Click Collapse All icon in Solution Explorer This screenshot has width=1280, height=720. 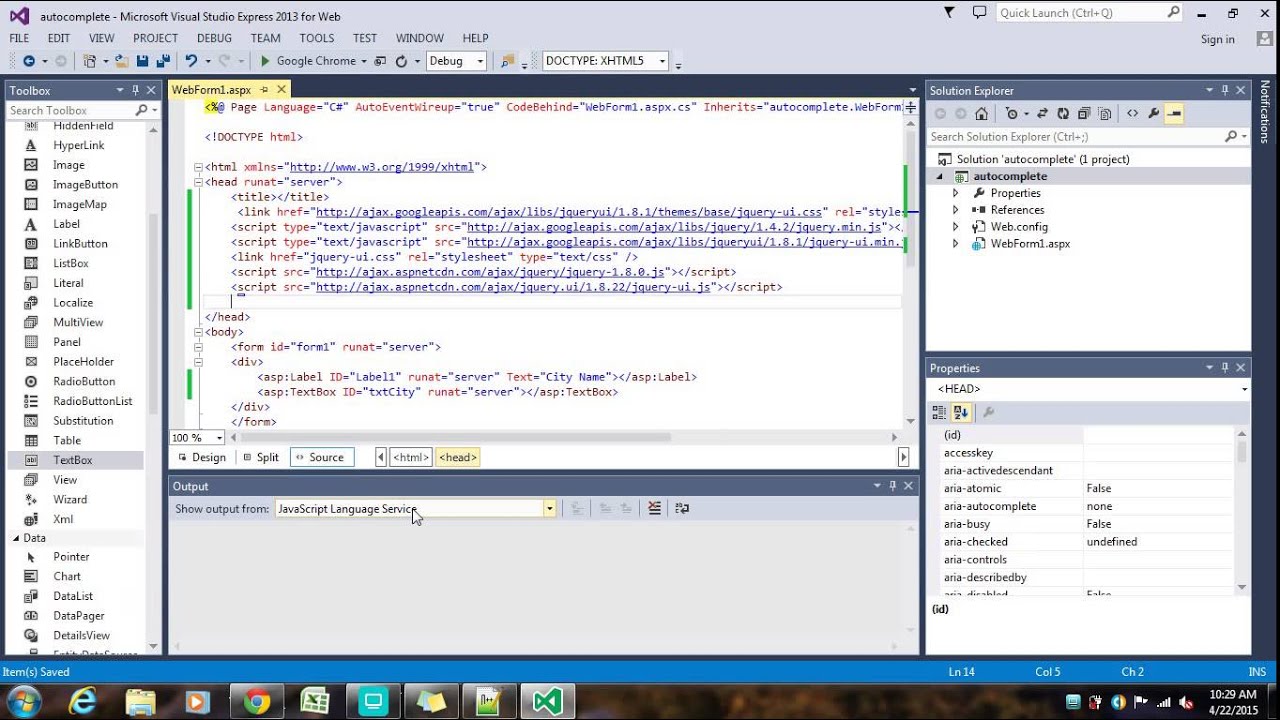(1084, 114)
